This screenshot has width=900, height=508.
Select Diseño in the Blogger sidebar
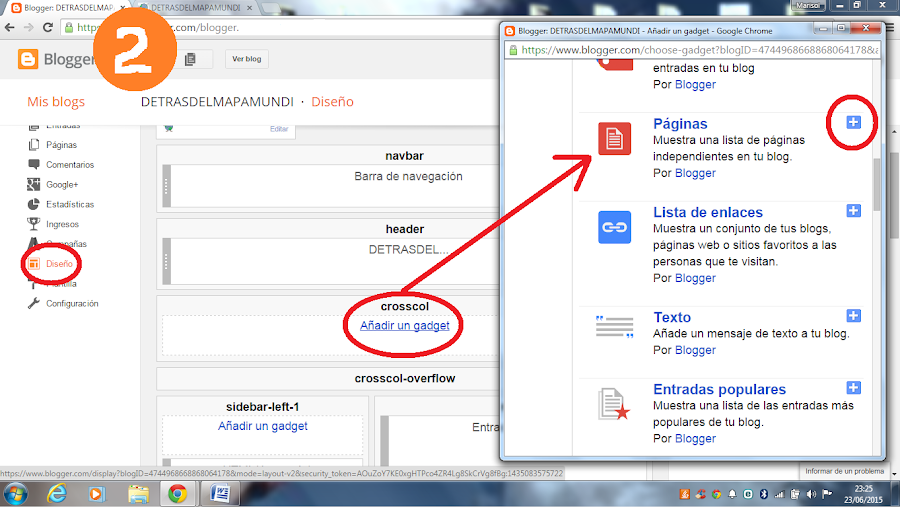point(51,263)
